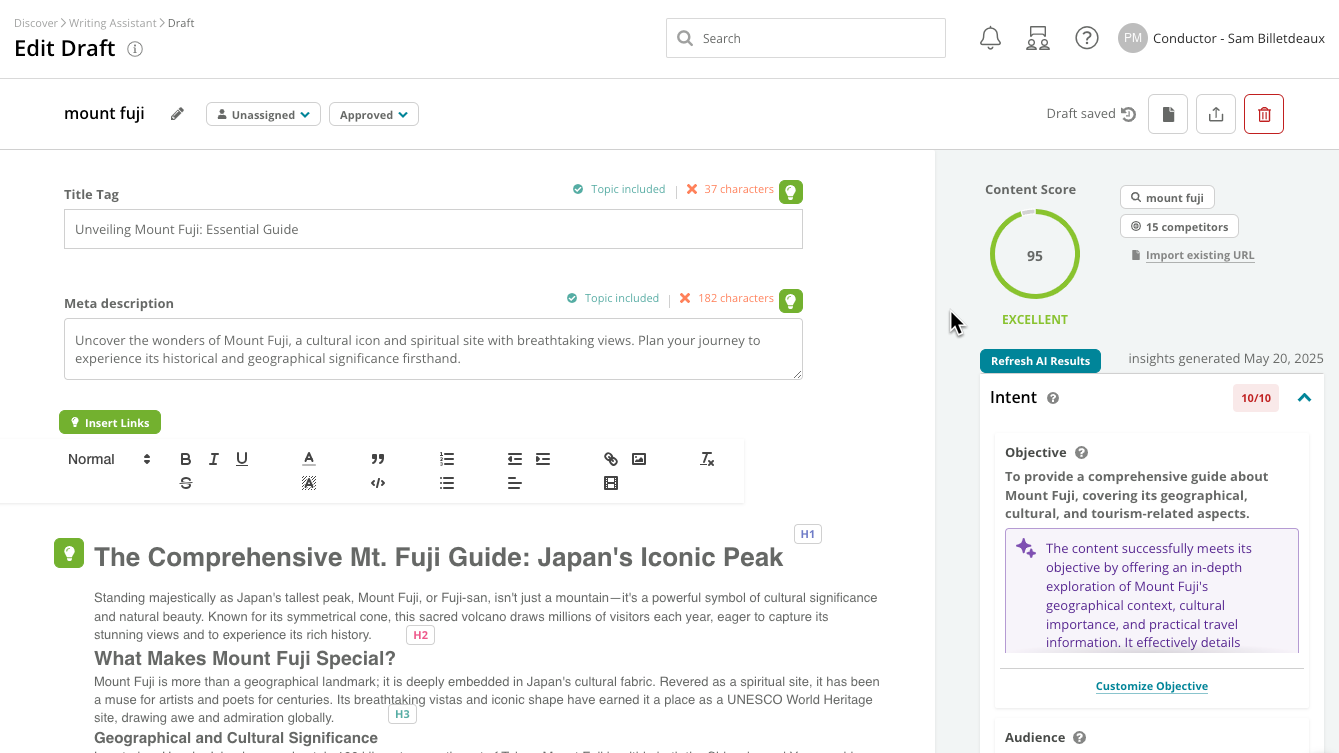Viewport: 1339px width, 753px height.
Task: Open the account switcher icon
Action: click(1038, 38)
